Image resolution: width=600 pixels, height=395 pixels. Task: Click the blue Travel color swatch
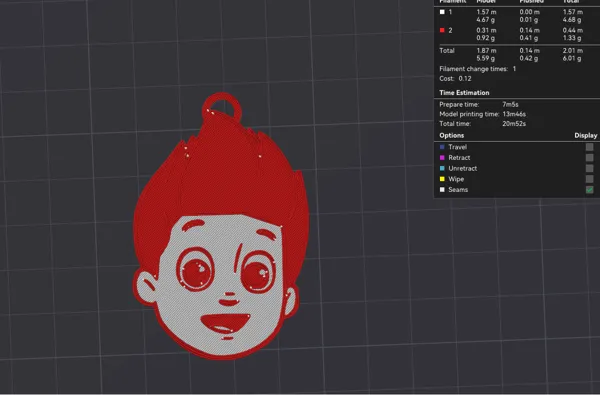point(442,147)
